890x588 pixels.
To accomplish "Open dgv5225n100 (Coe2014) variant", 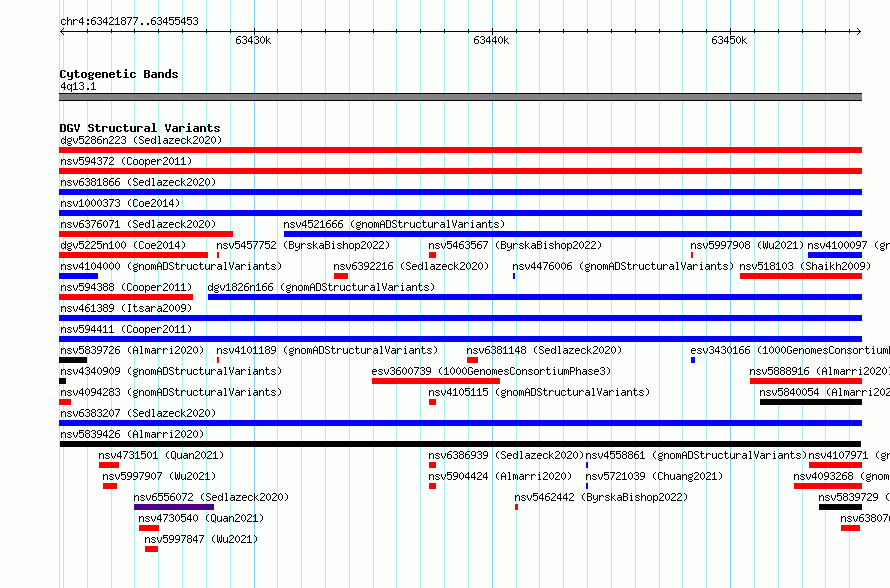I will (123, 245).
